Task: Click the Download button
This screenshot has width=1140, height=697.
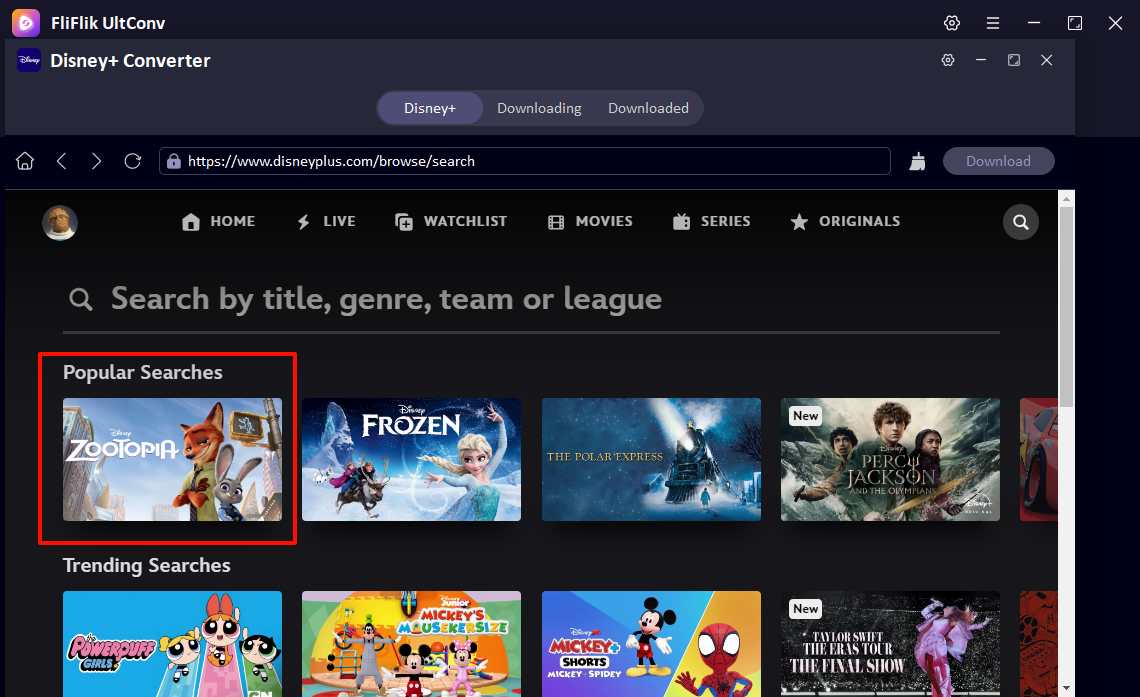Action: 998,161
